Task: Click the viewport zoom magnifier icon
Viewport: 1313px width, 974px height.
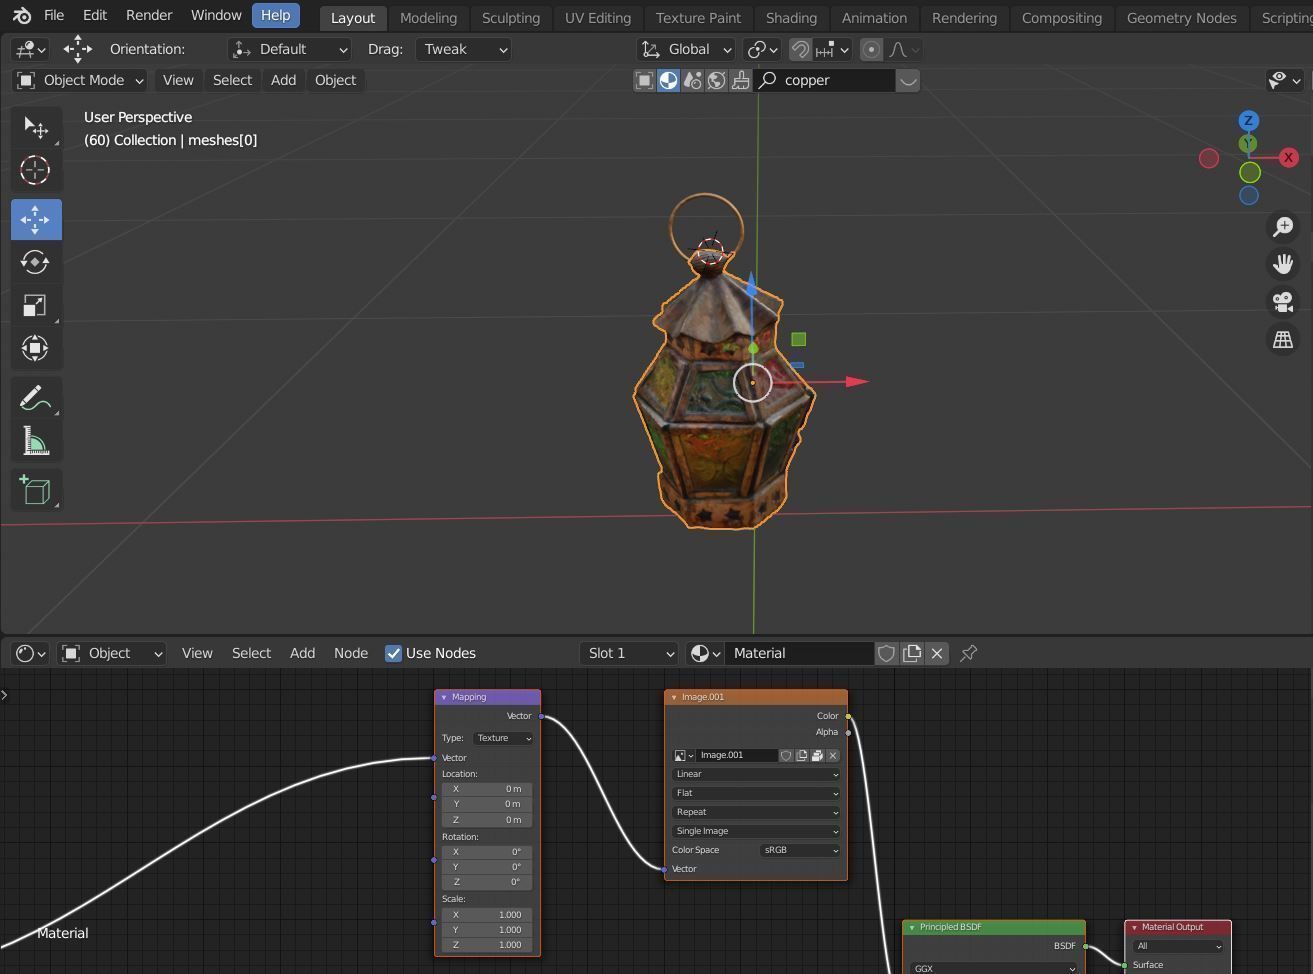Action: click(x=1283, y=227)
